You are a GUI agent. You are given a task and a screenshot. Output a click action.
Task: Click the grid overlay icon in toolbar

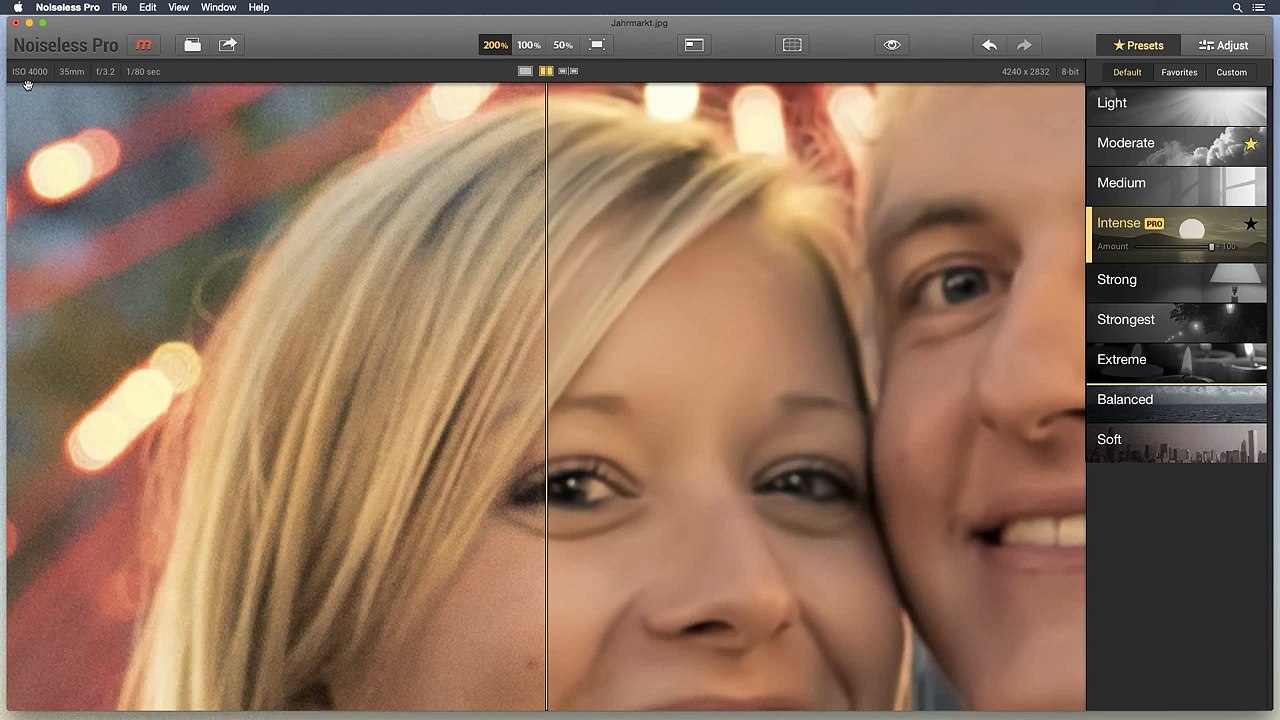coord(792,45)
